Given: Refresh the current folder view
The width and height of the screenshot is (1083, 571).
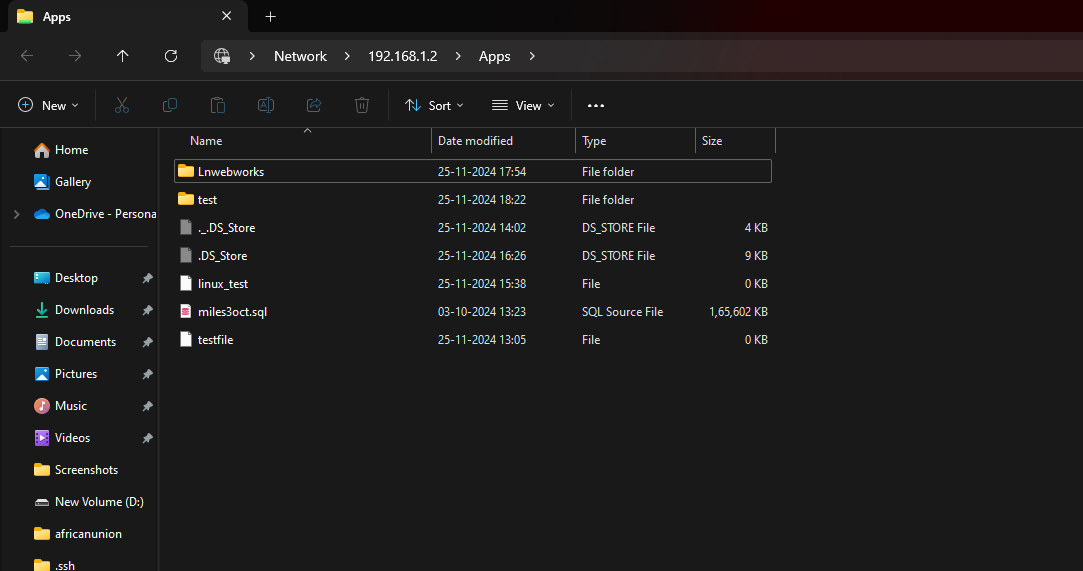Looking at the screenshot, I should [171, 56].
